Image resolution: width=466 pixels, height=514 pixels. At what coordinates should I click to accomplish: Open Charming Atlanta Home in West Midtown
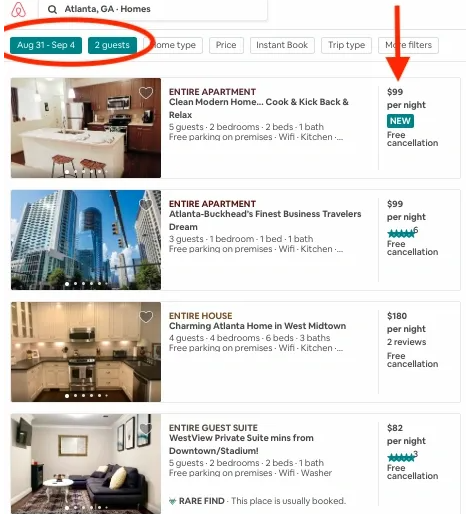257,326
